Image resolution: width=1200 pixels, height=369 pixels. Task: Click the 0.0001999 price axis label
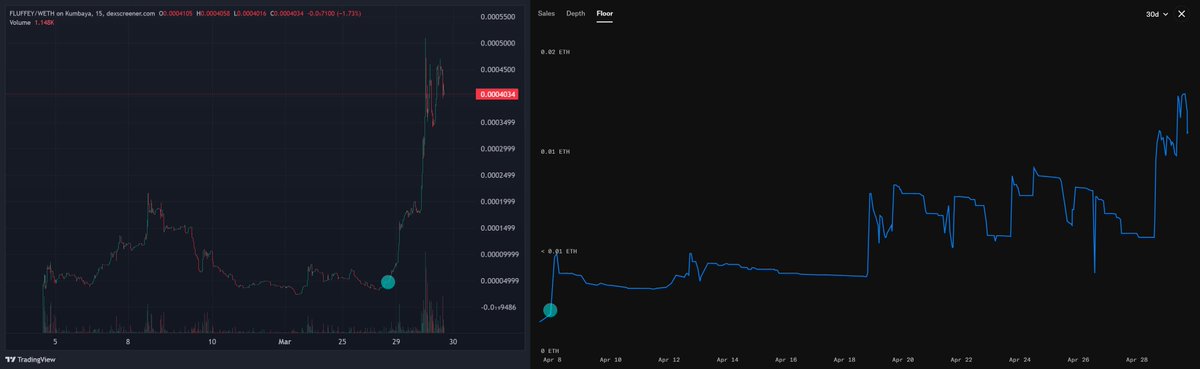tap(497, 201)
